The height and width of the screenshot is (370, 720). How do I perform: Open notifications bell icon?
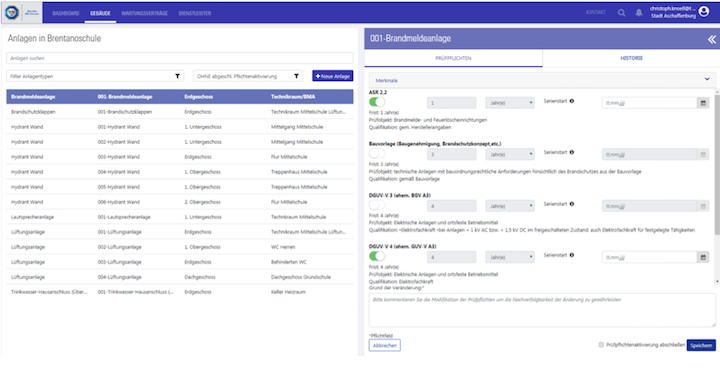click(x=639, y=13)
